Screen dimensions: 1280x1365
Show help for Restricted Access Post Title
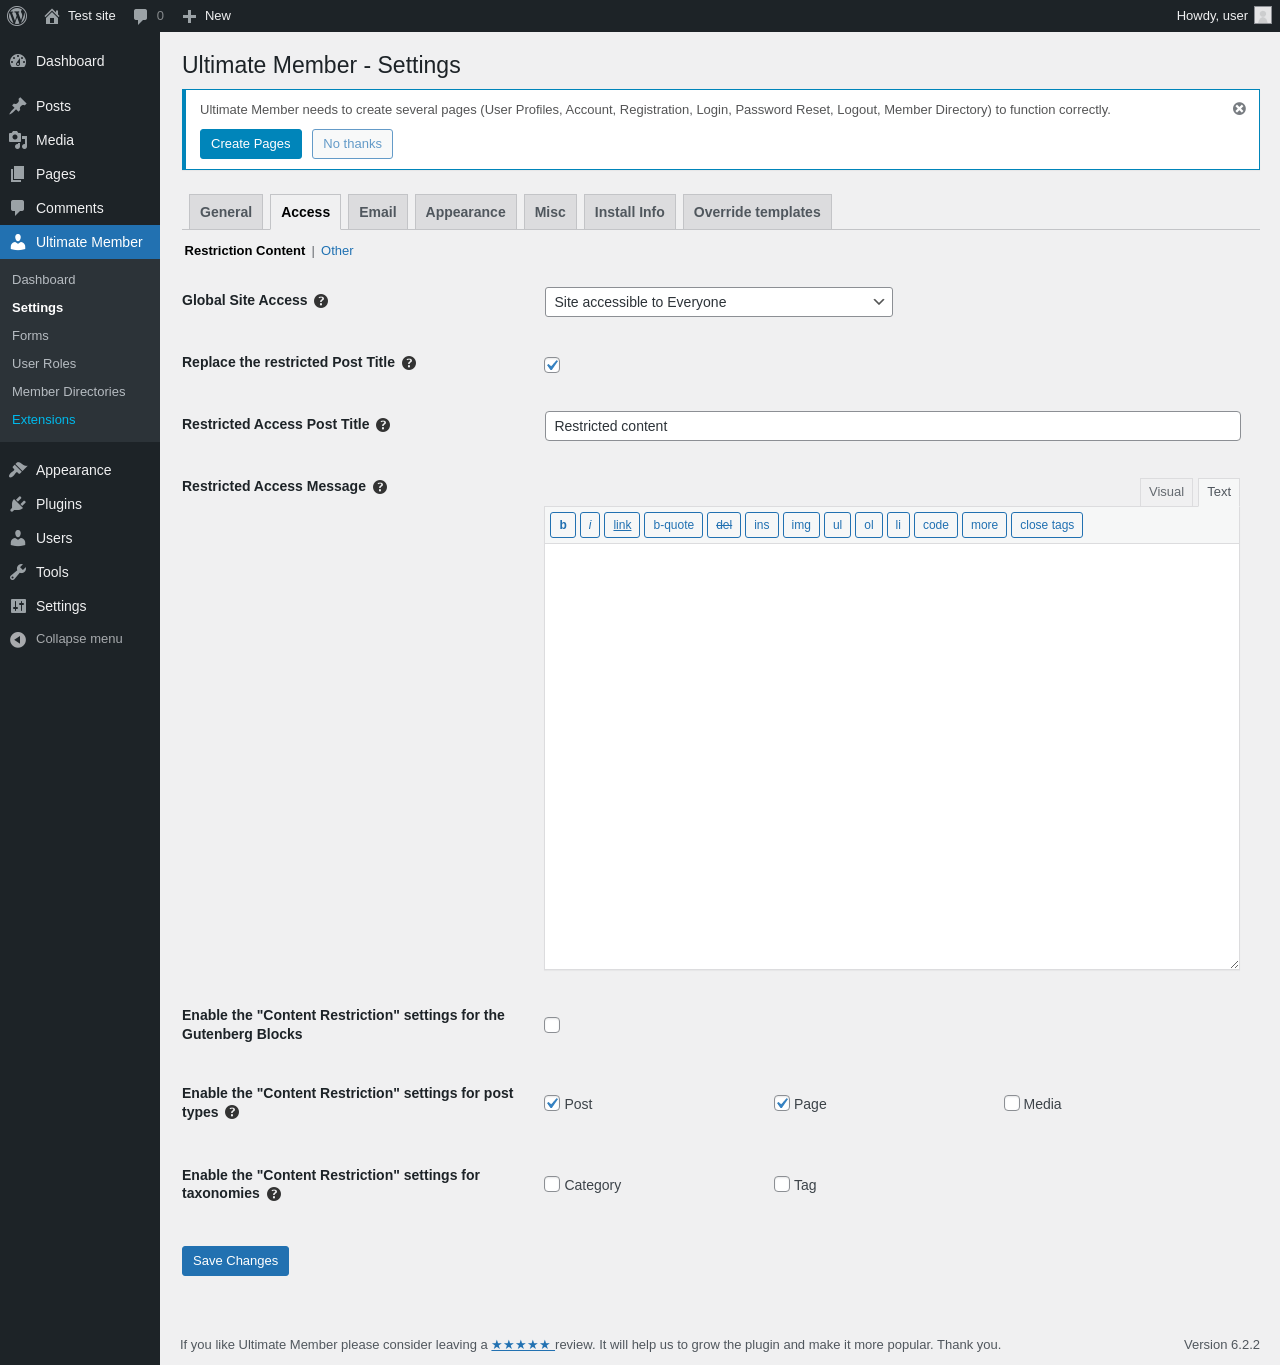point(383,425)
